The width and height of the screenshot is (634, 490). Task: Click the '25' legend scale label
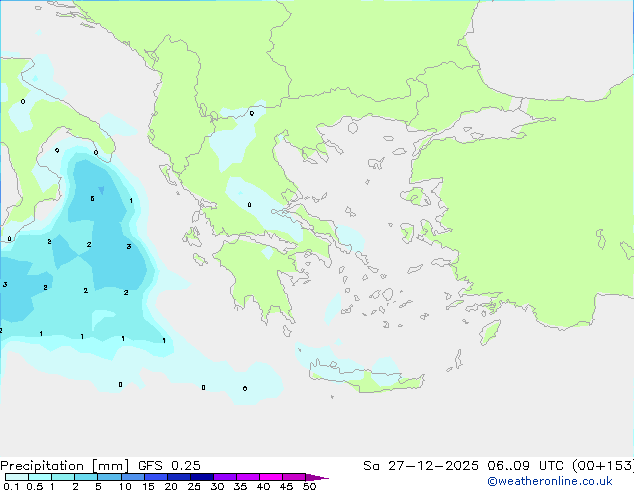[x=194, y=486]
